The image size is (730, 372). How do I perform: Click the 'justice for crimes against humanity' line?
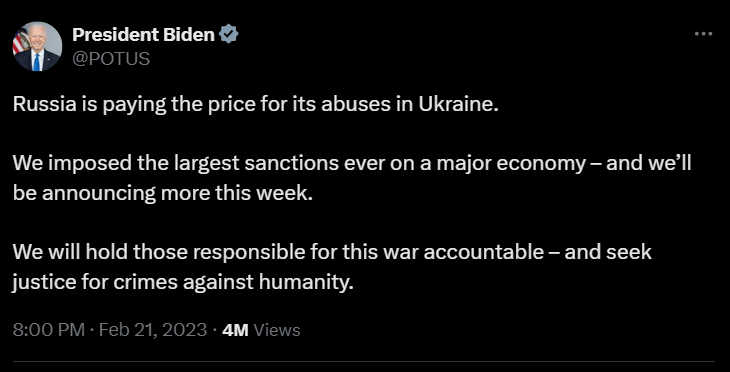[x=183, y=282]
